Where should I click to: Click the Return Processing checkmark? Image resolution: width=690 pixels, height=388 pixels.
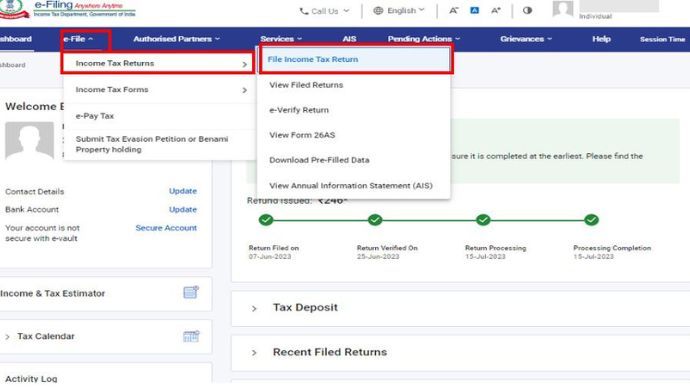pyautogui.click(x=483, y=220)
